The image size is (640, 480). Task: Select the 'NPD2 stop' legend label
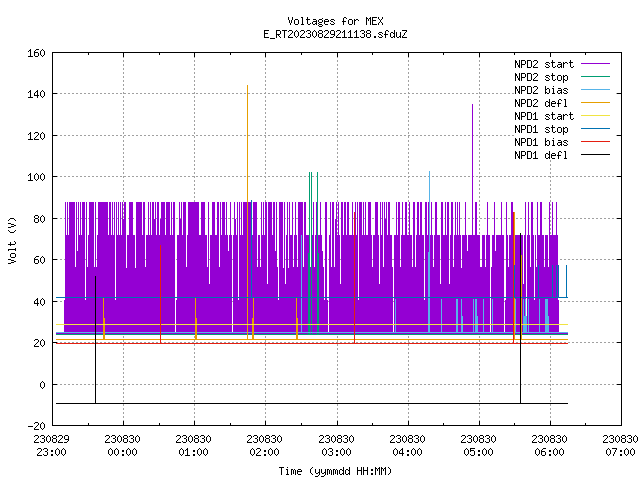[541, 77]
